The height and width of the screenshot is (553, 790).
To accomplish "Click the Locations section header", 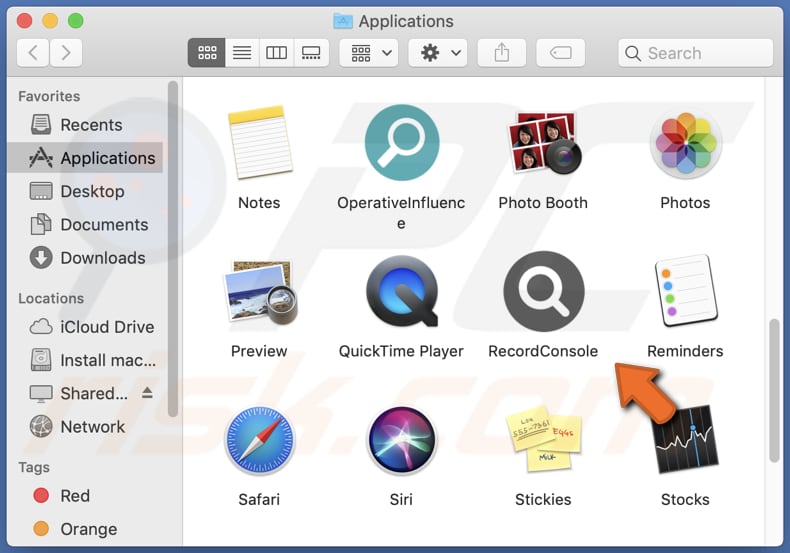I will click(x=51, y=298).
